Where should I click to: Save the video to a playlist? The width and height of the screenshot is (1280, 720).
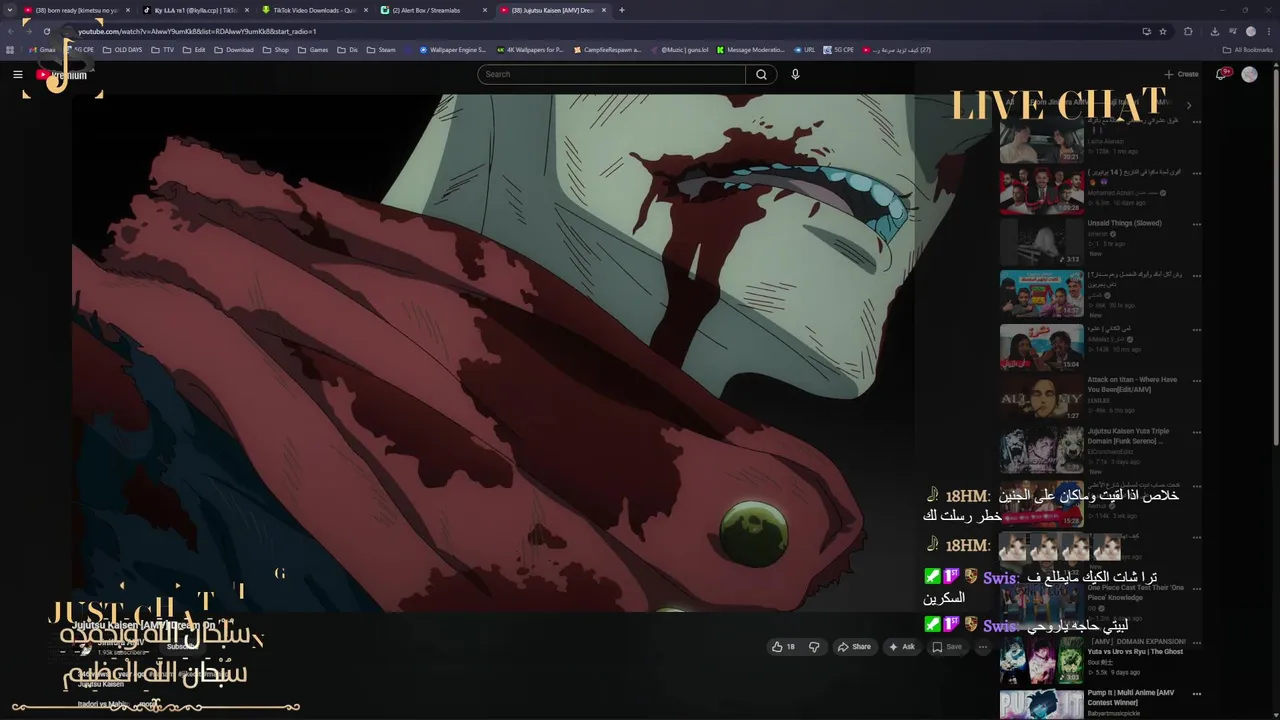click(946, 647)
